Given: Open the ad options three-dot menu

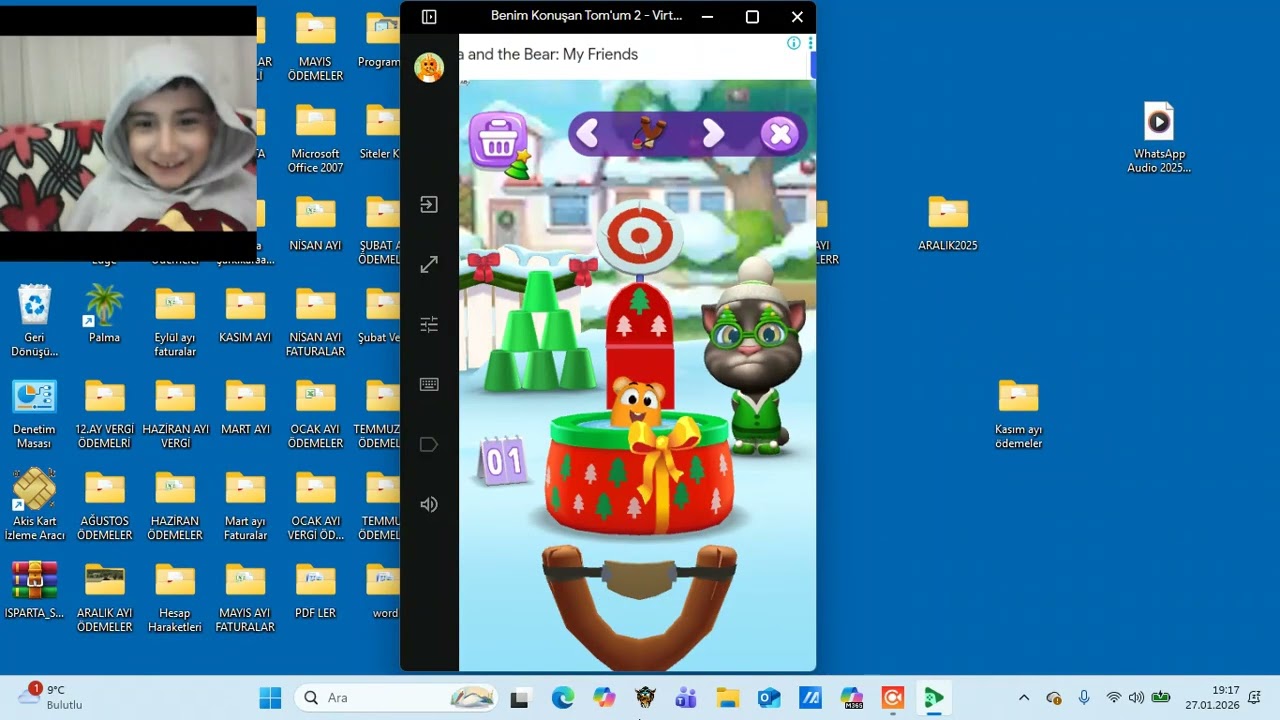Looking at the screenshot, I should click(810, 43).
